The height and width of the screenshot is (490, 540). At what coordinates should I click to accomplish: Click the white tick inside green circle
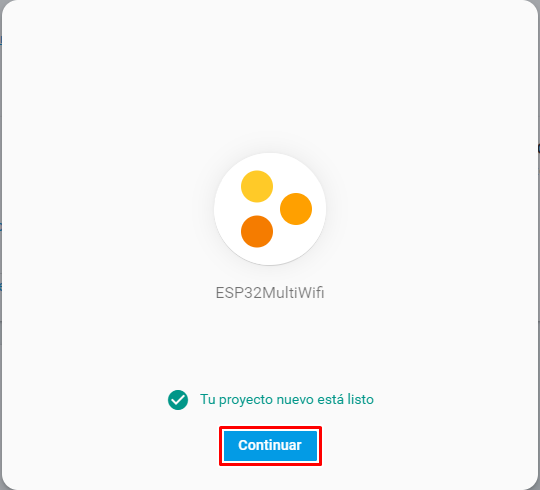tap(178, 400)
